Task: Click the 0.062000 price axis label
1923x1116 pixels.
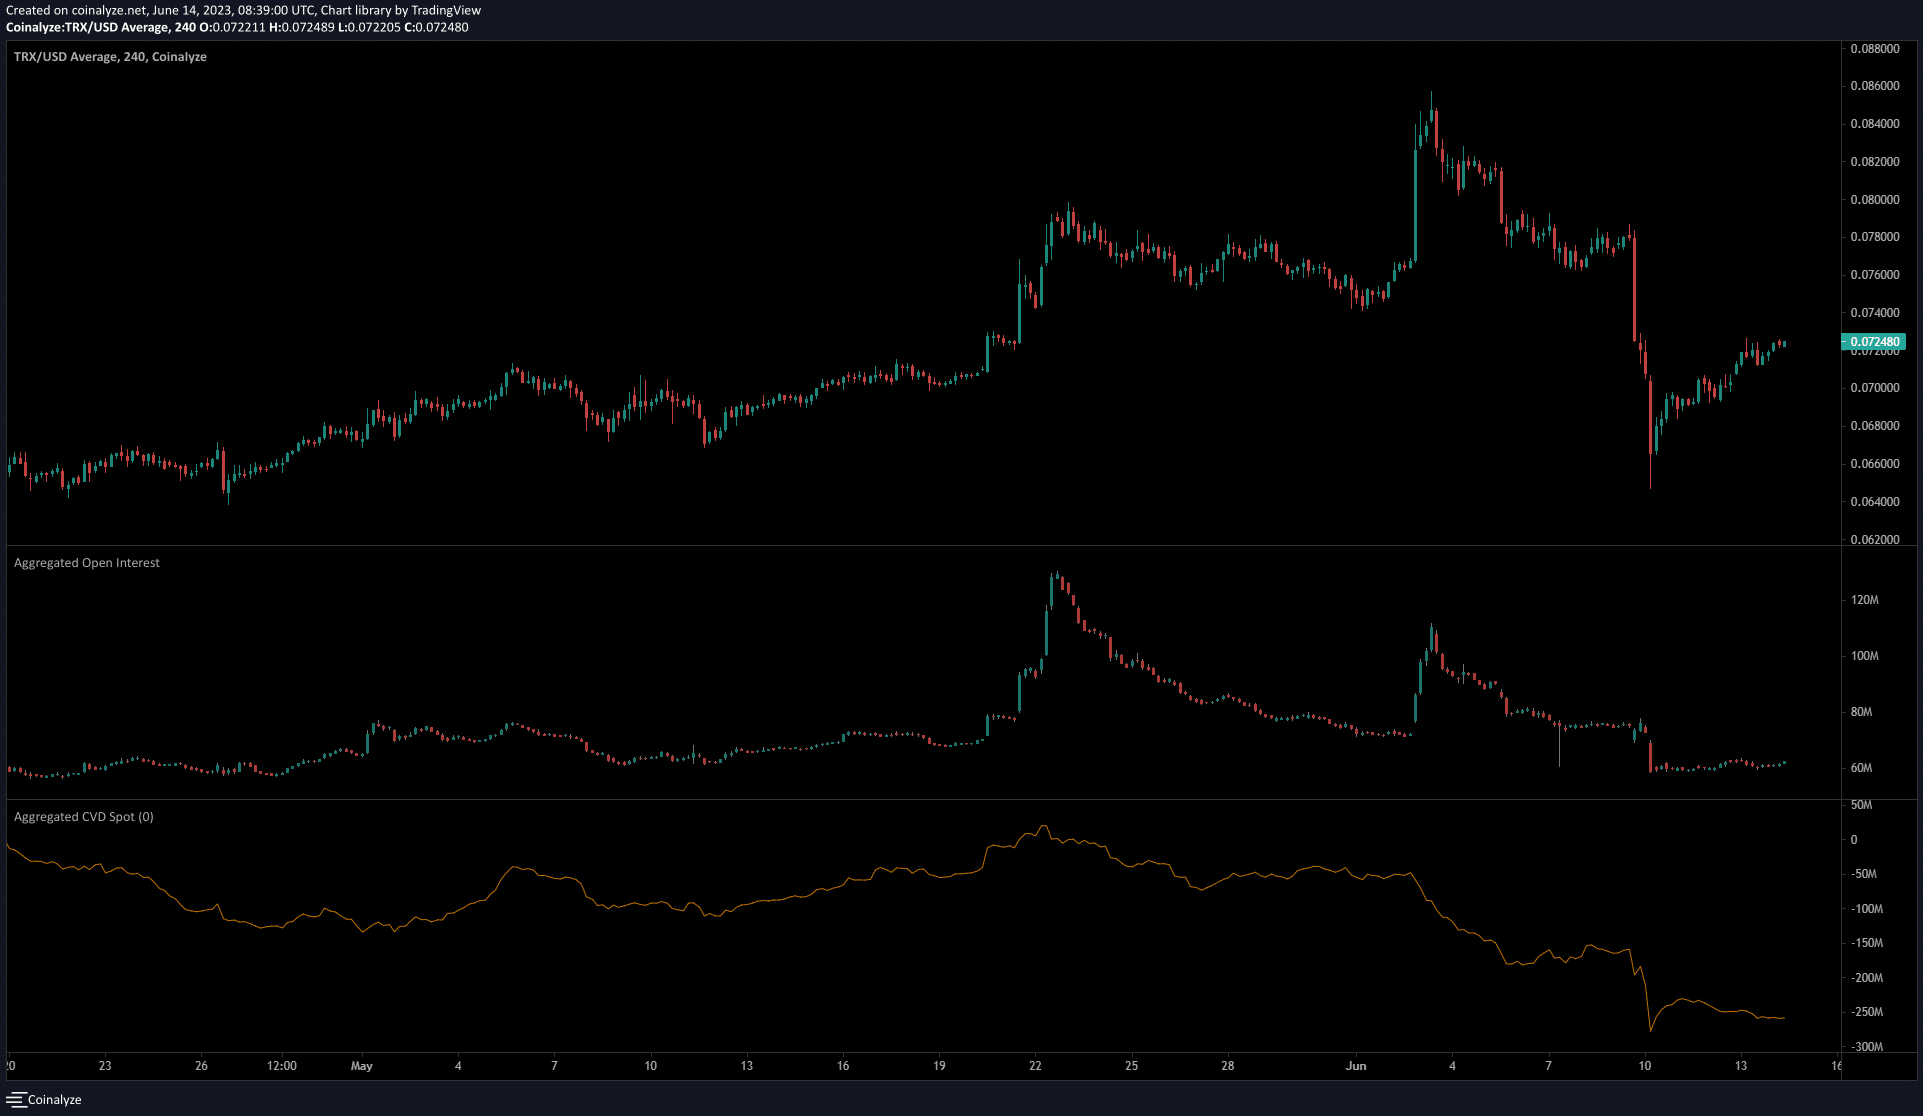Action: coord(1874,540)
